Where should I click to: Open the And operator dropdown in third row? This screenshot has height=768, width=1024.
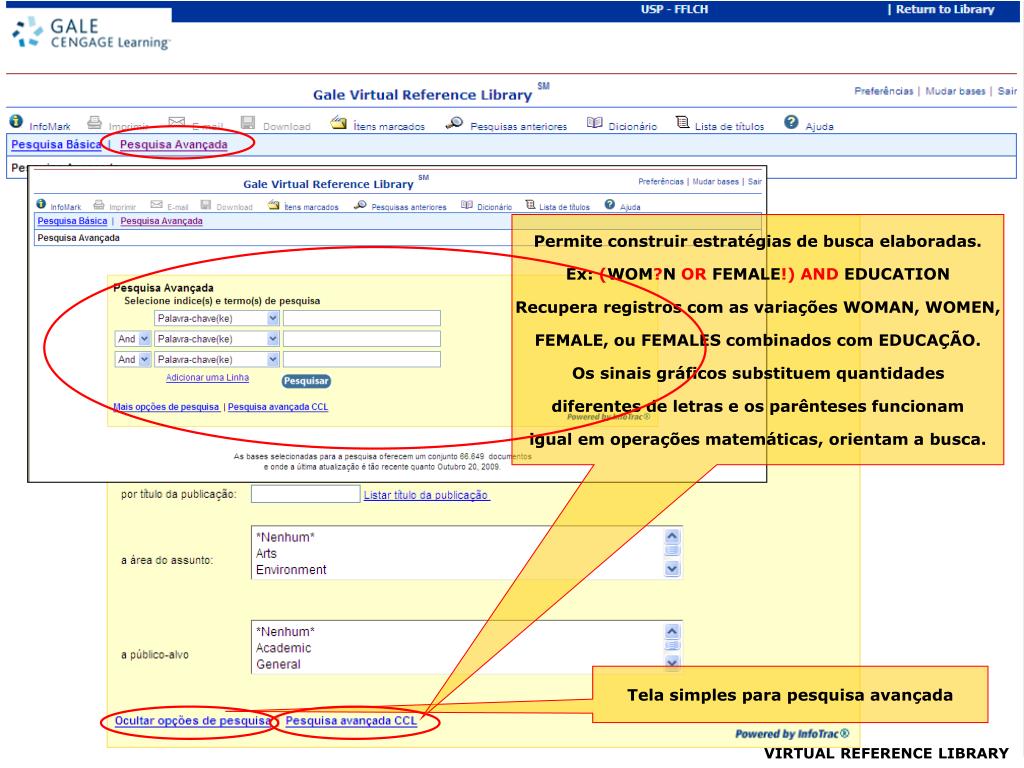pos(133,359)
